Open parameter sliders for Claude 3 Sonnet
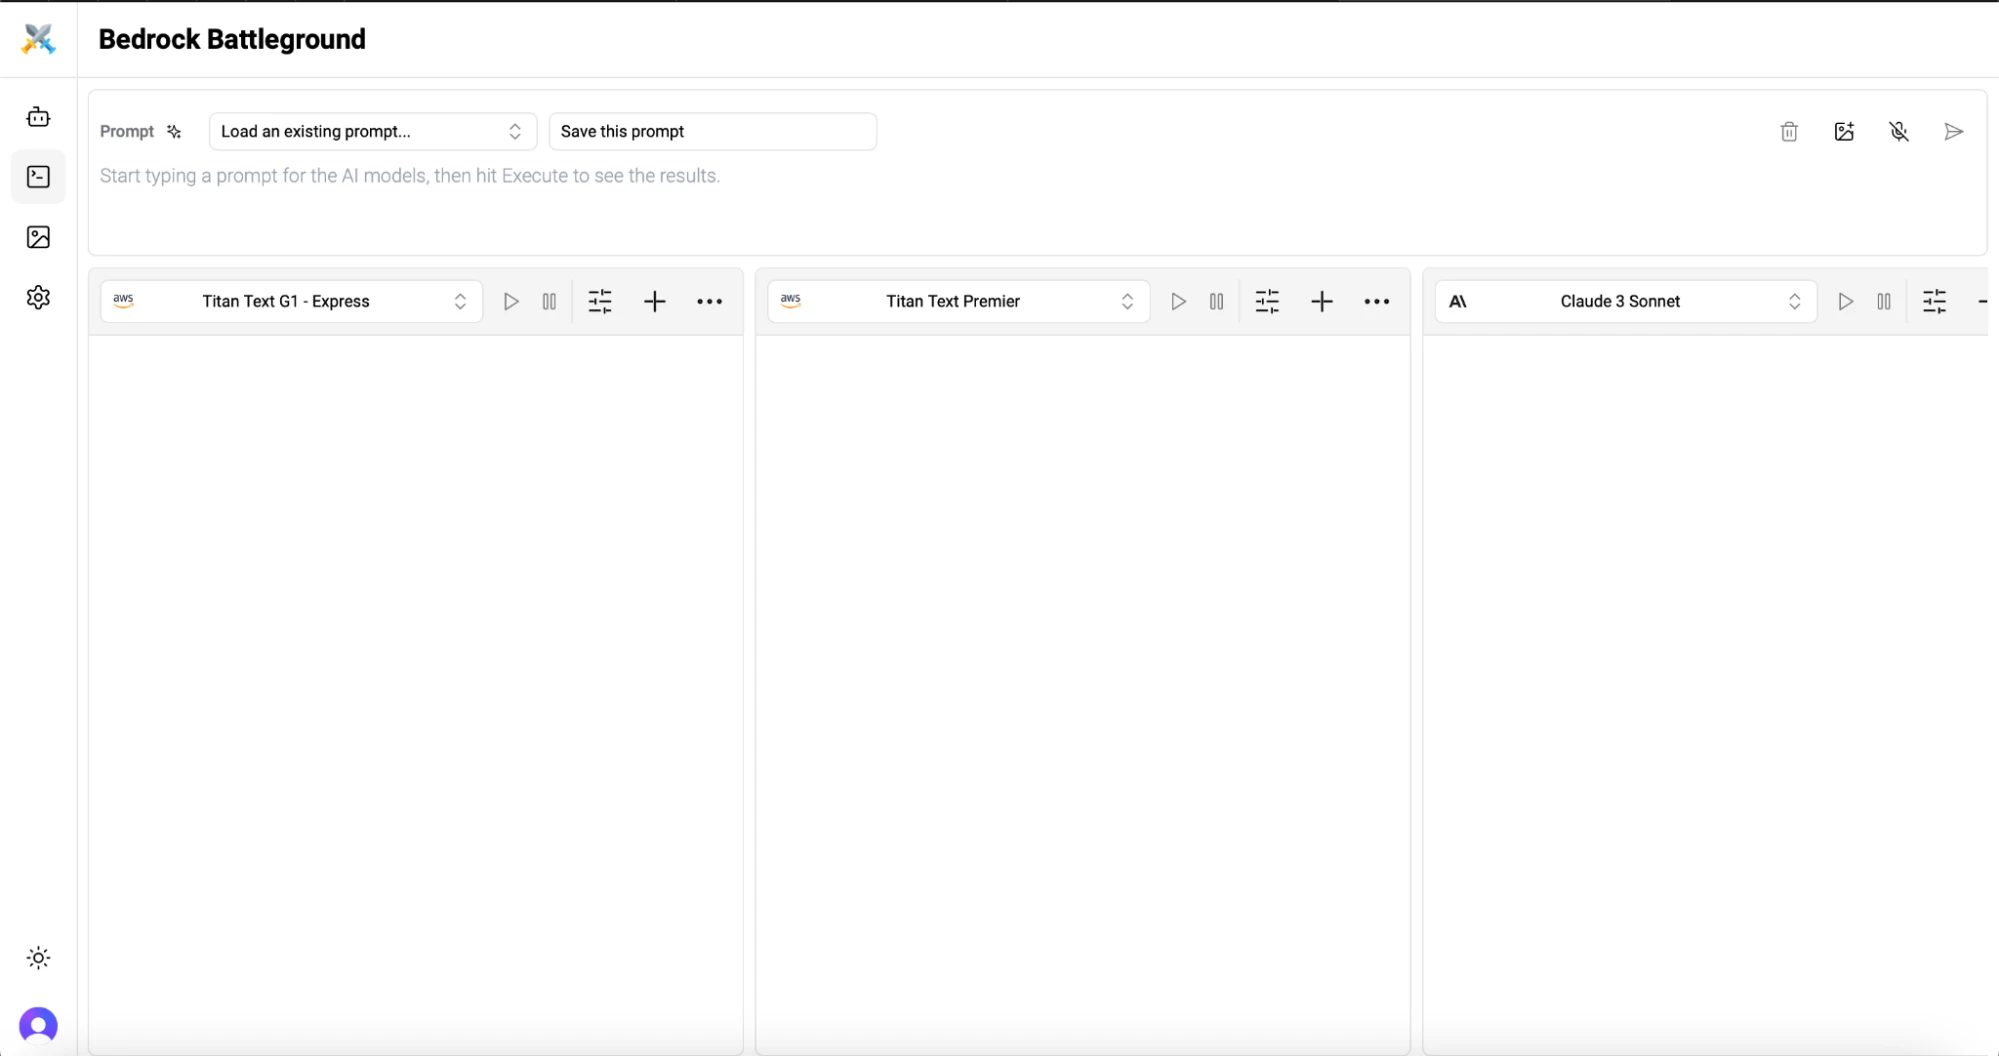Viewport: 1999px width, 1057px height. tap(1935, 301)
